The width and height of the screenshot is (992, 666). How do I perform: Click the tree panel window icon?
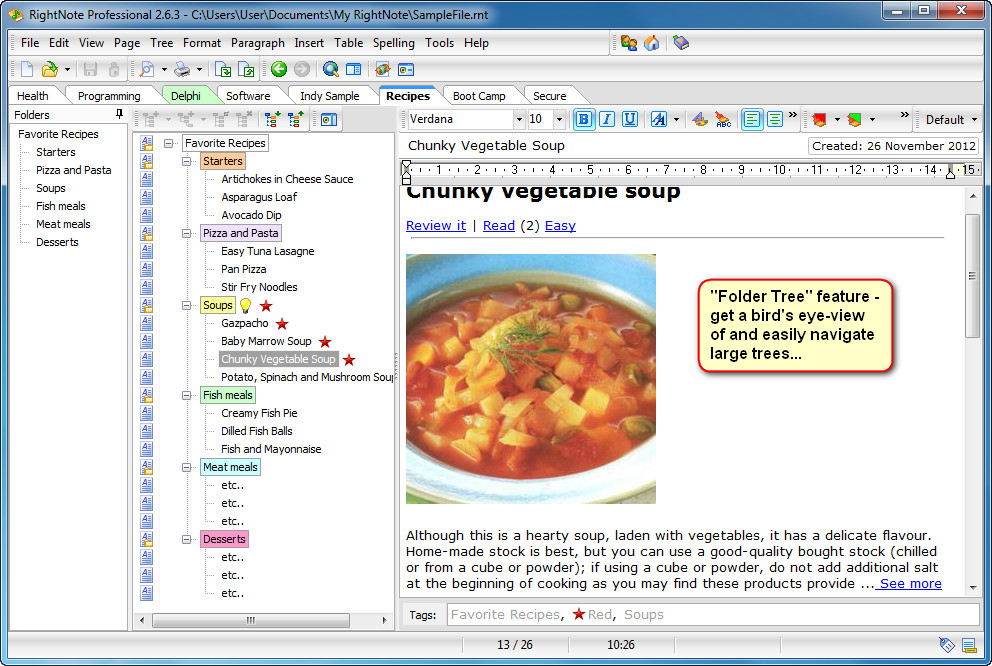point(328,120)
